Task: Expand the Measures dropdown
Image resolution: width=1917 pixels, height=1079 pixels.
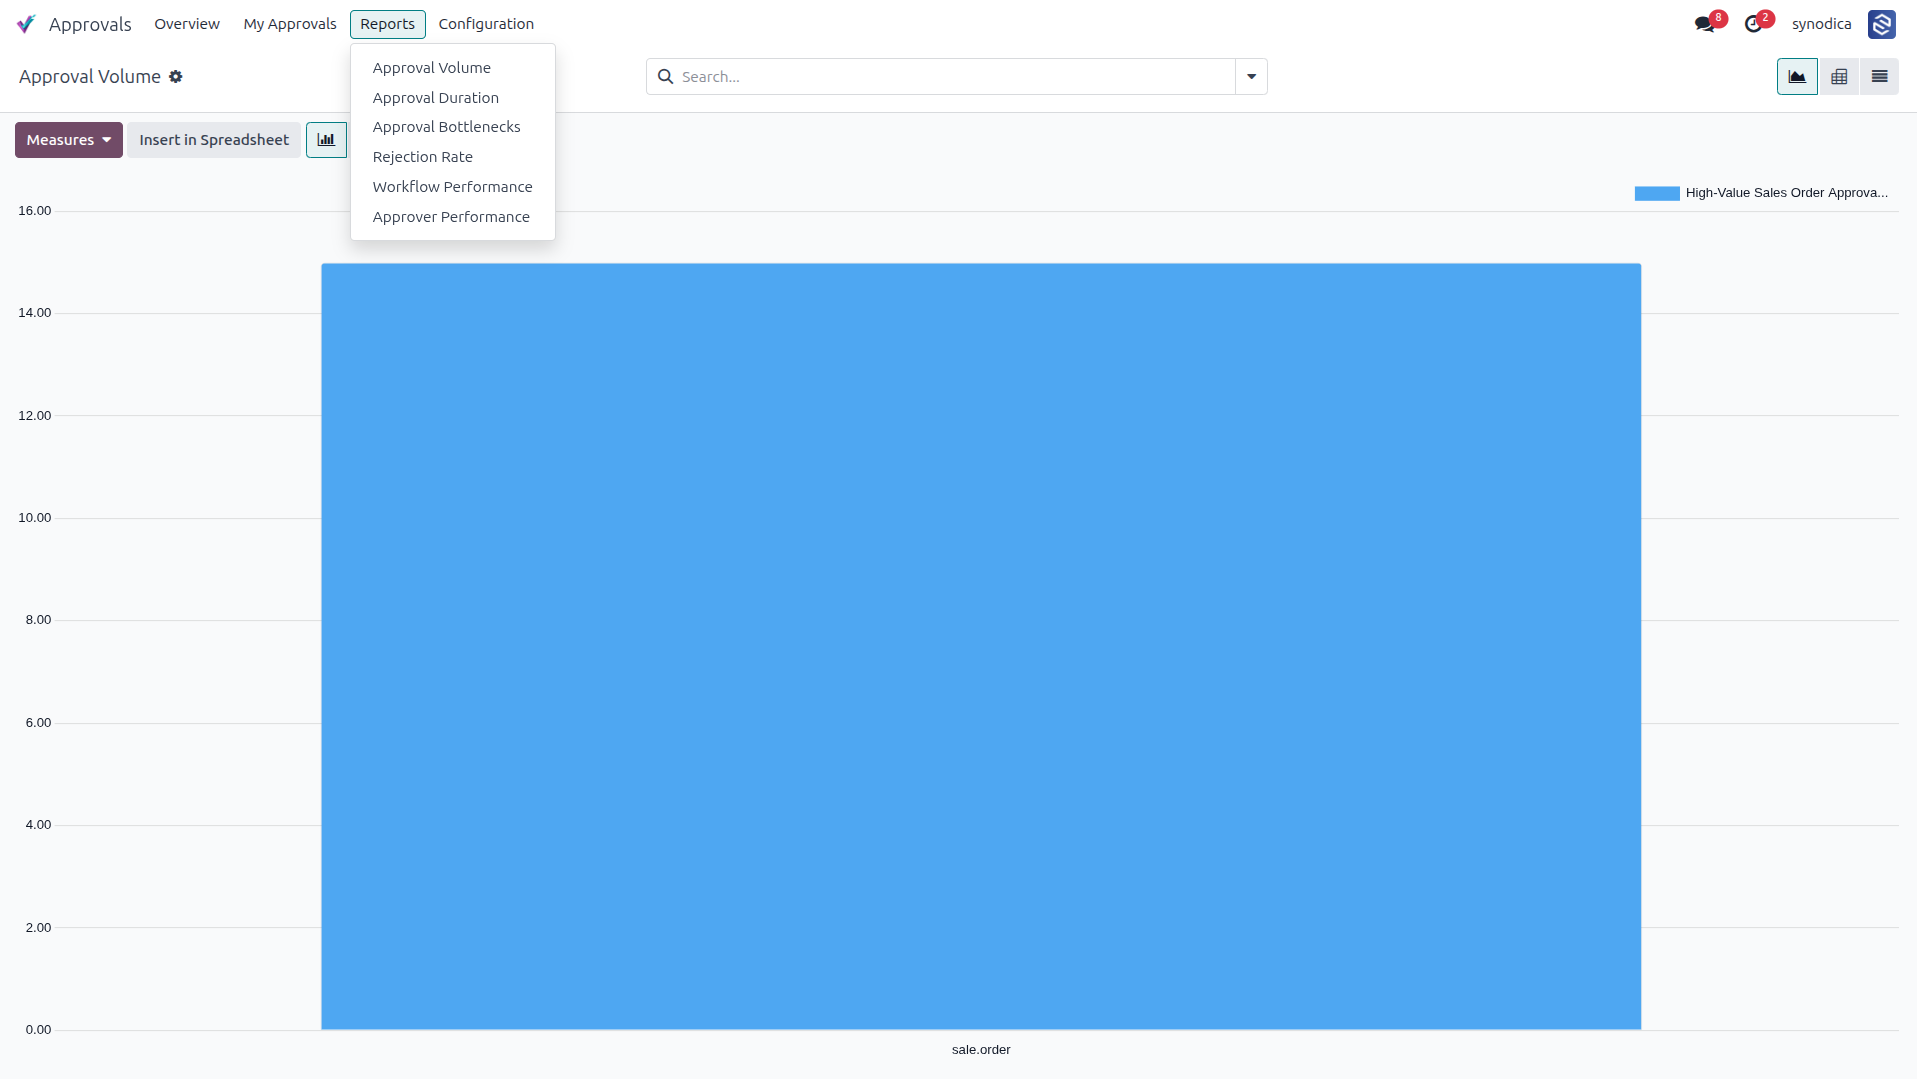Action: [69, 140]
